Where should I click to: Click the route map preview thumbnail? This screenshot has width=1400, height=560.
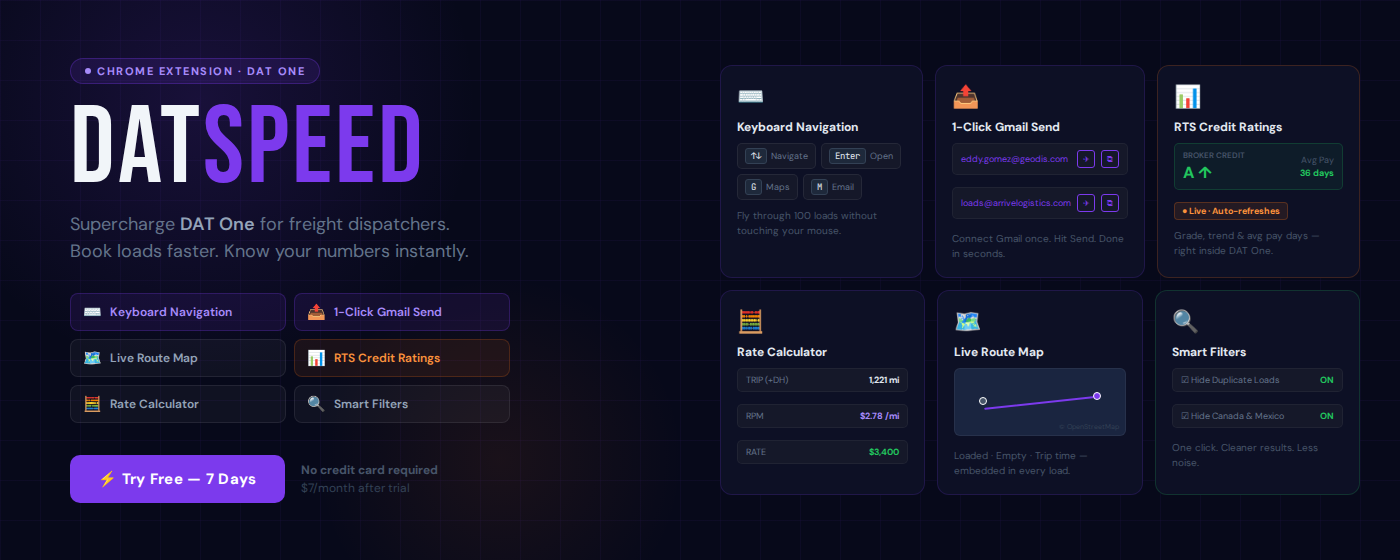(x=1040, y=402)
